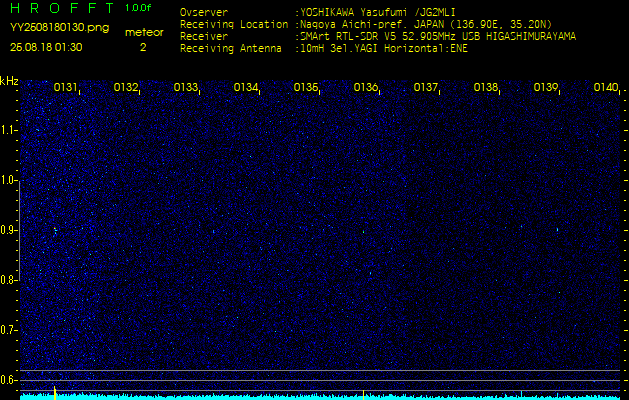Click the Receiver field label
The width and height of the screenshot is (629, 400).
(204, 37)
